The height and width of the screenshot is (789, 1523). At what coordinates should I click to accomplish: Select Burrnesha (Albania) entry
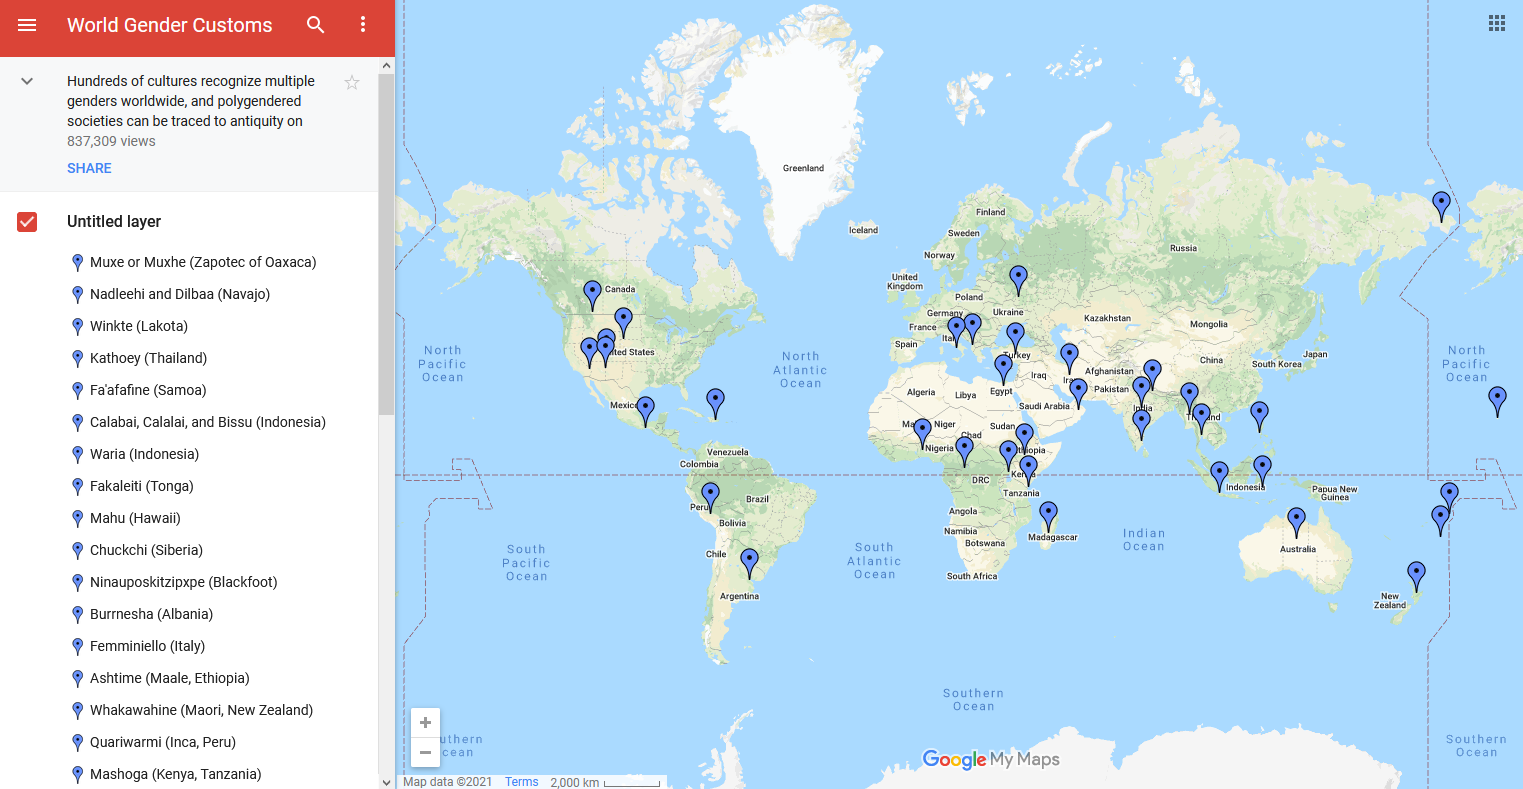(151, 614)
